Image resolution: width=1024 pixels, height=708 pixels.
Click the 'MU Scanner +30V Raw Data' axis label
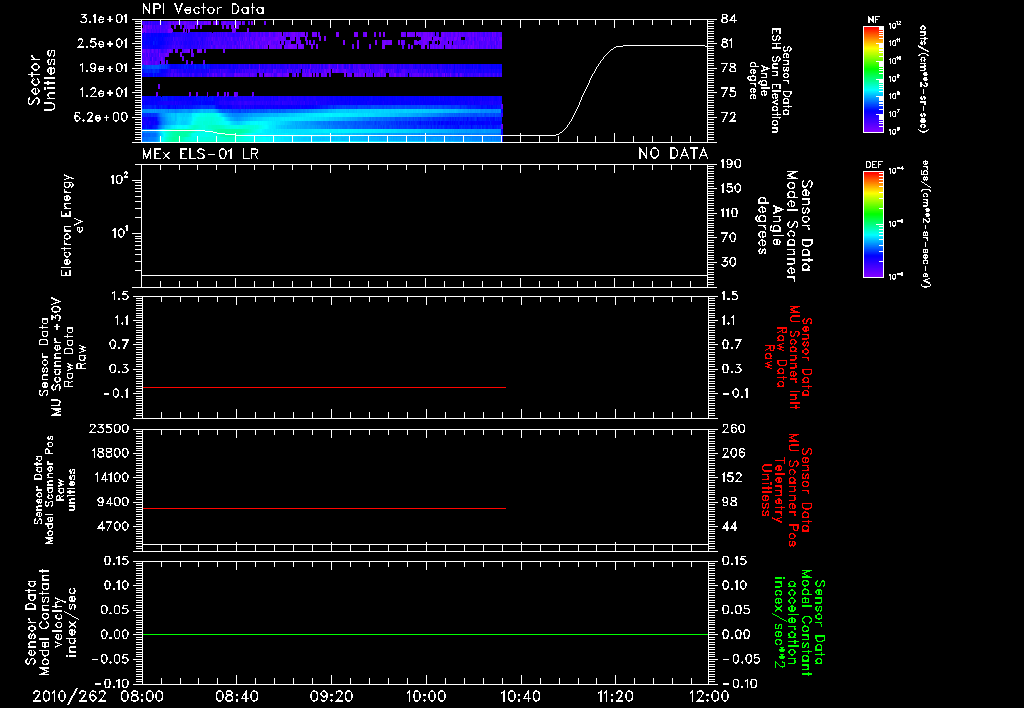[x=62, y=357]
